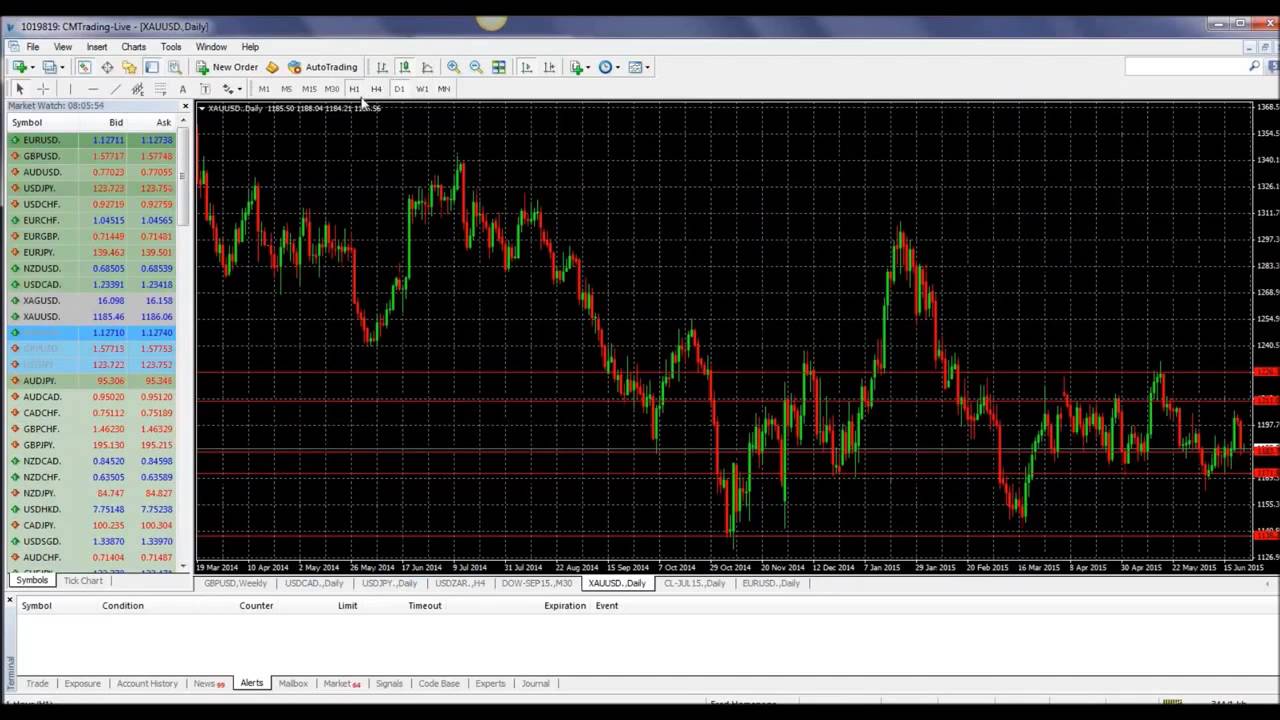Switch to the Tick Chart tab
The width and height of the screenshot is (1280, 720).
[x=83, y=581]
